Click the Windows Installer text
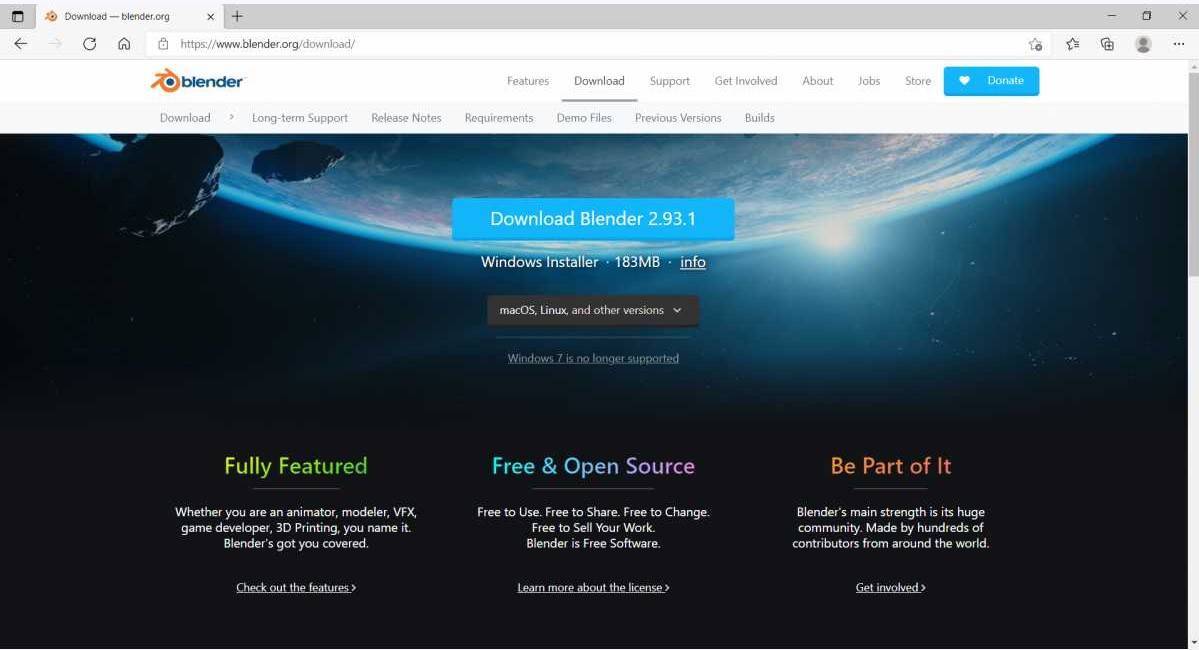This screenshot has height=650, width=1199. click(x=539, y=262)
